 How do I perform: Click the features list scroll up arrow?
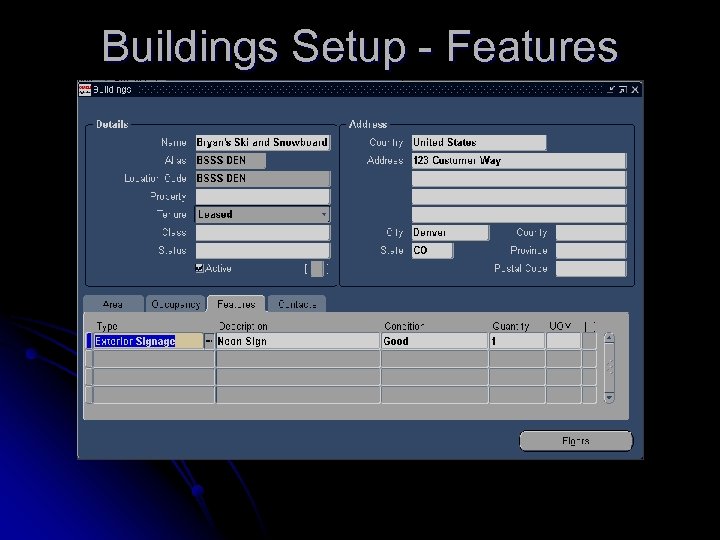click(x=609, y=338)
